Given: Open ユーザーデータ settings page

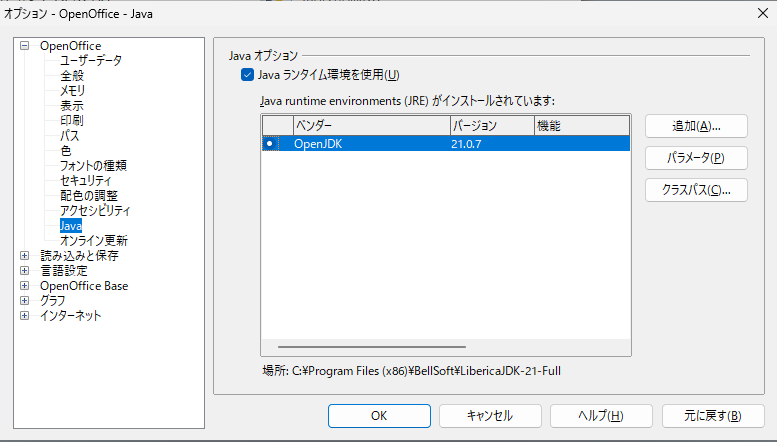Looking at the screenshot, I should [x=91, y=60].
